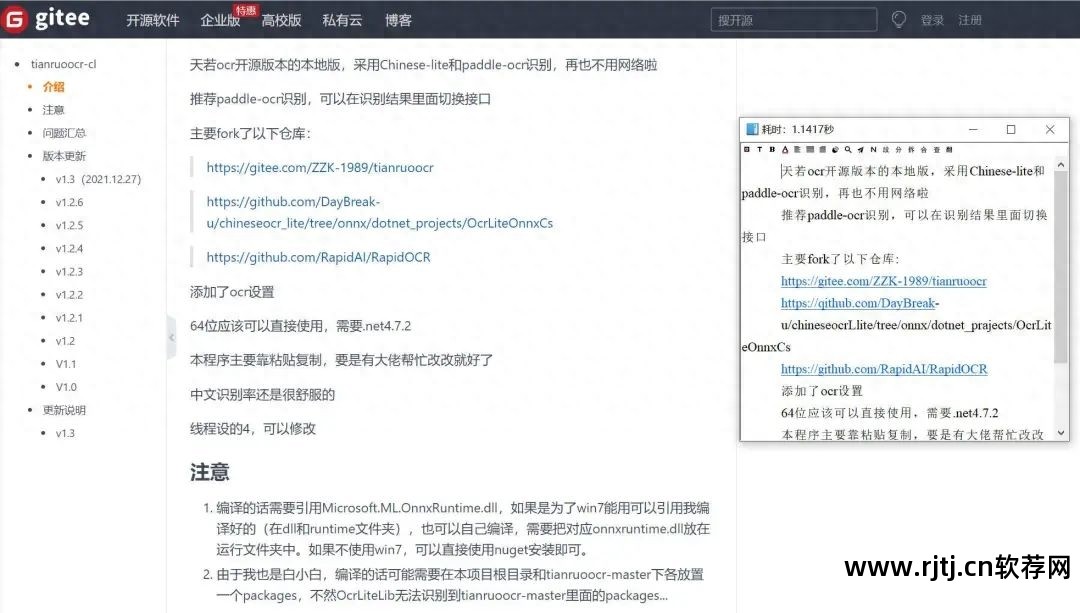Minimize the OCR result window
The width and height of the screenshot is (1080, 613).
pos(973,129)
